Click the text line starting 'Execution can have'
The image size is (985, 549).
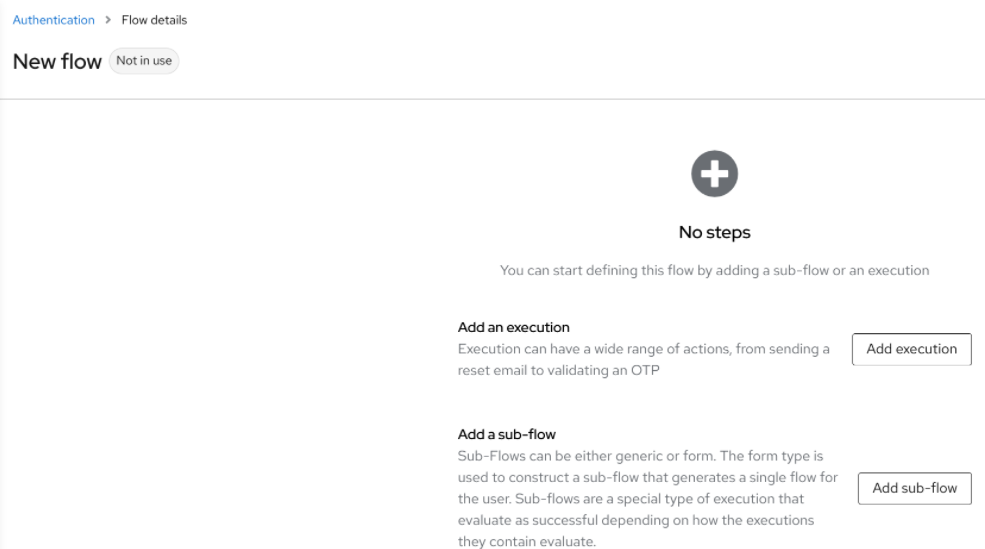pyautogui.click(x=643, y=349)
